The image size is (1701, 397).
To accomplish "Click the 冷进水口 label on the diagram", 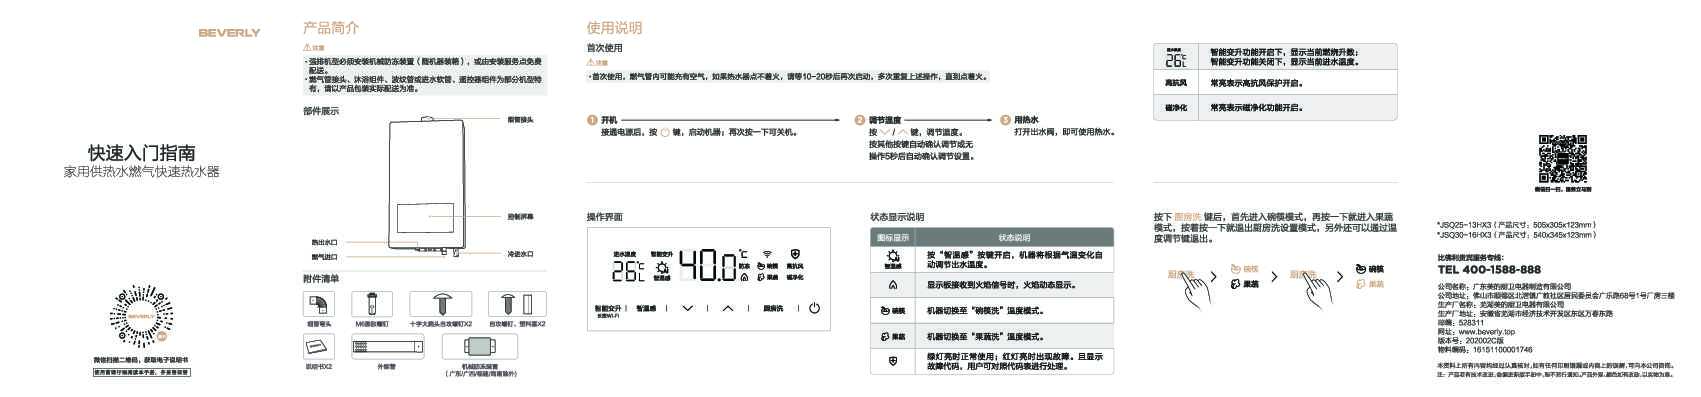I will (520, 254).
